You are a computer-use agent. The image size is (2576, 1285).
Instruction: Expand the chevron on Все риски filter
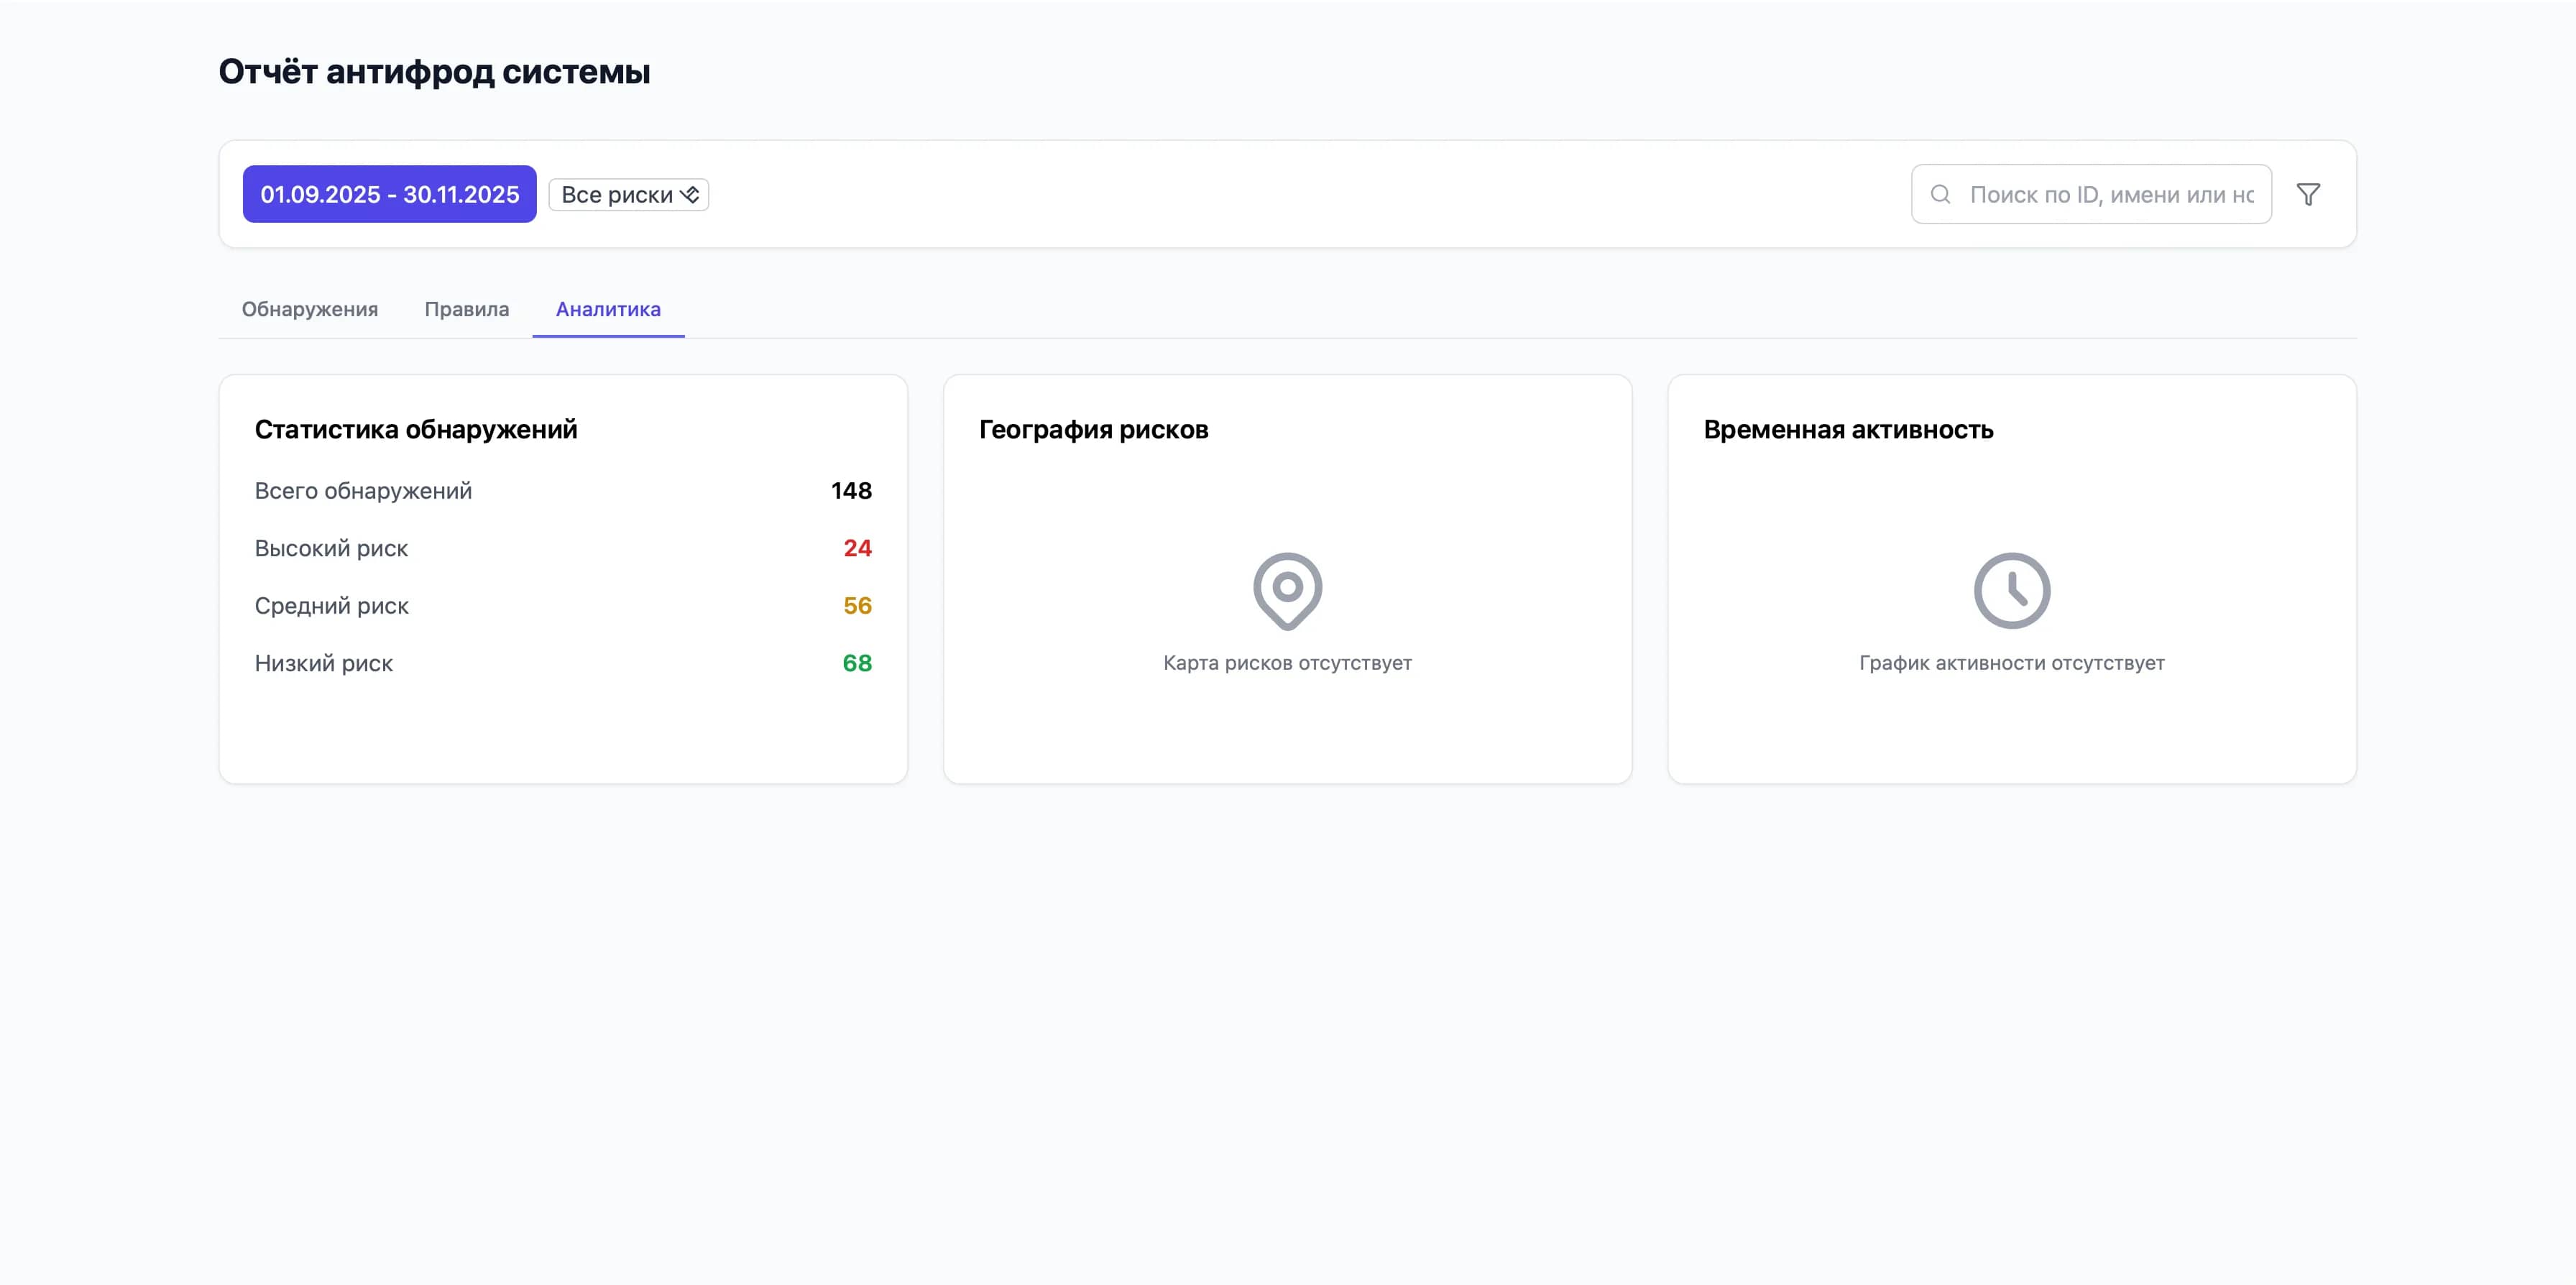tap(690, 194)
